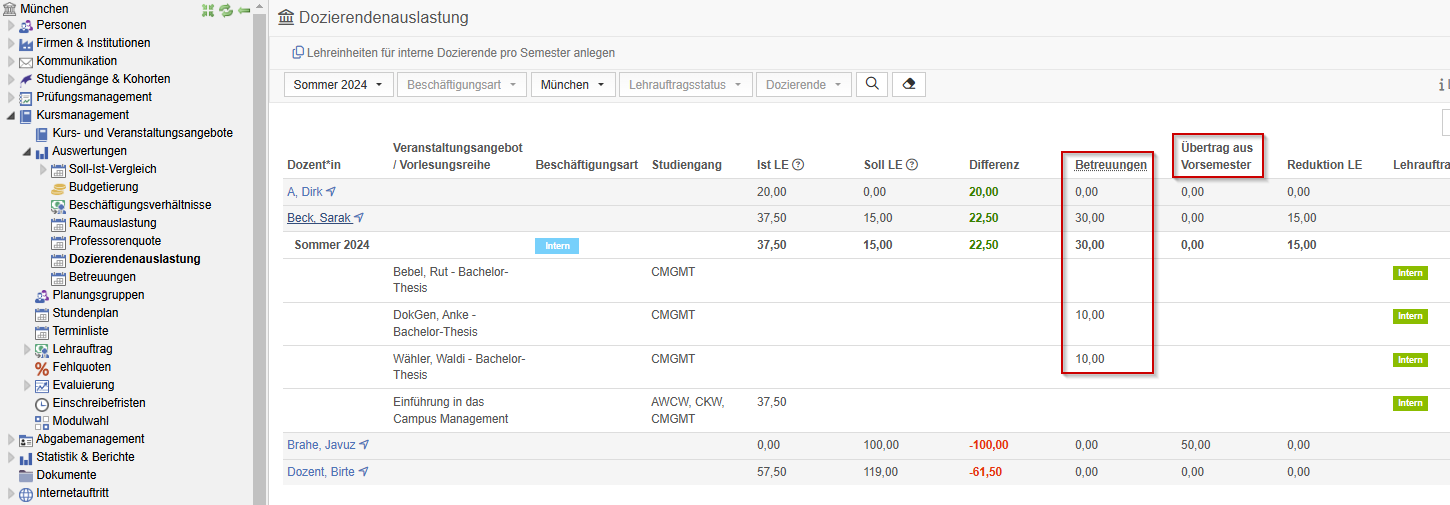Viewport: 1450px width, 505px height.
Task: Click the Betreuungen column header
Action: (1110, 165)
